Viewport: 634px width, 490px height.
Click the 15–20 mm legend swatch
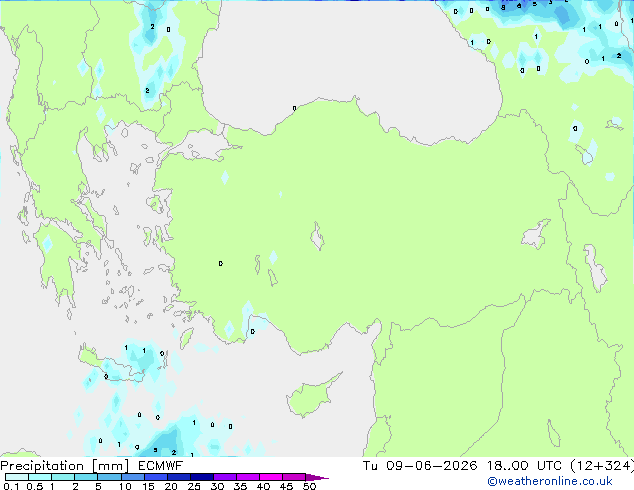[x=155, y=477]
